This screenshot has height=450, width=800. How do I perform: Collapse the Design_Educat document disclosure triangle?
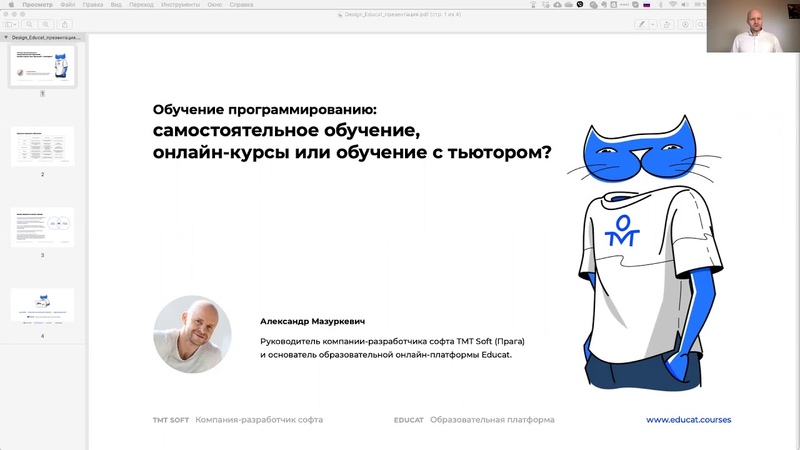[x=6, y=37]
